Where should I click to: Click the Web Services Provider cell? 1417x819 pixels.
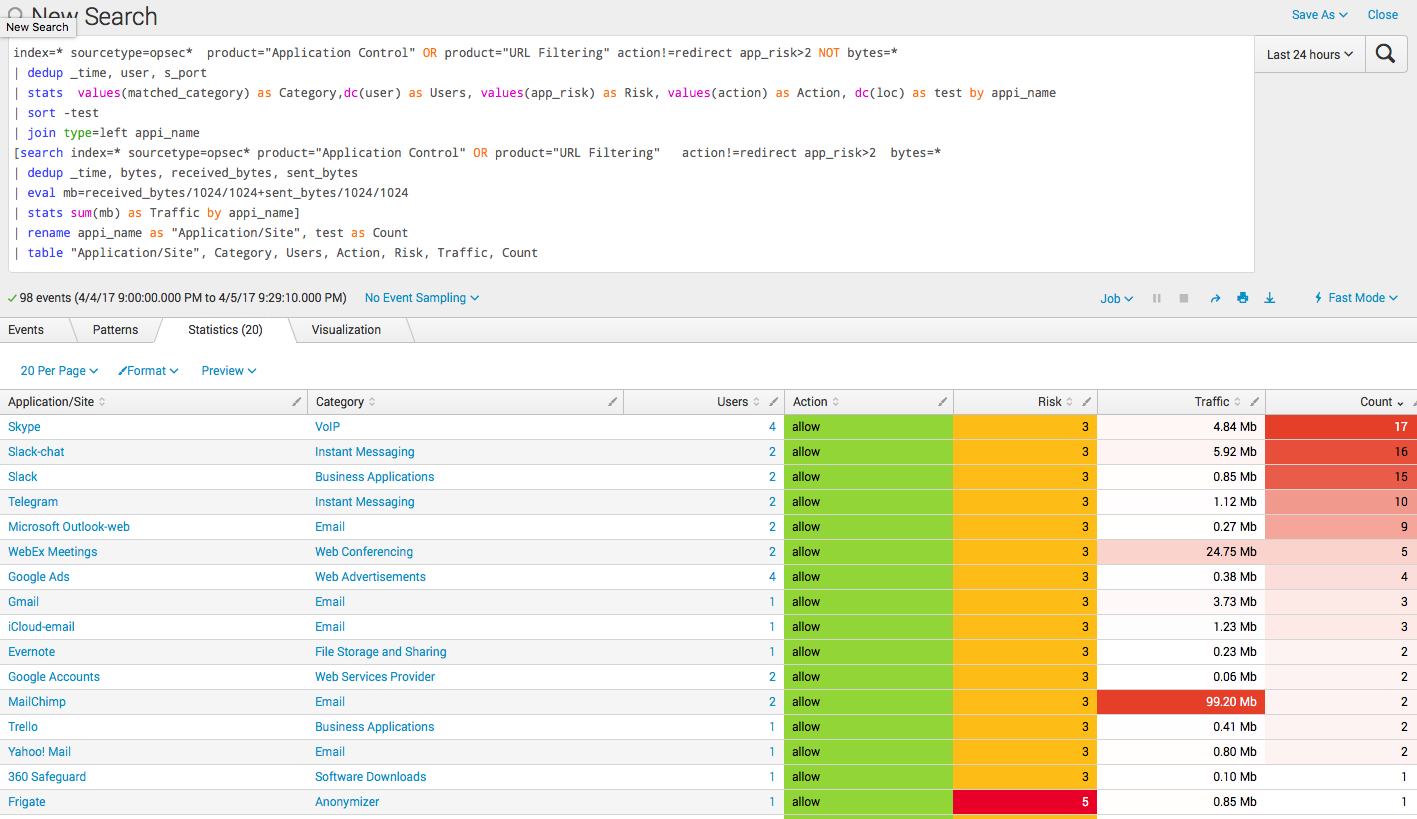click(x=375, y=677)
